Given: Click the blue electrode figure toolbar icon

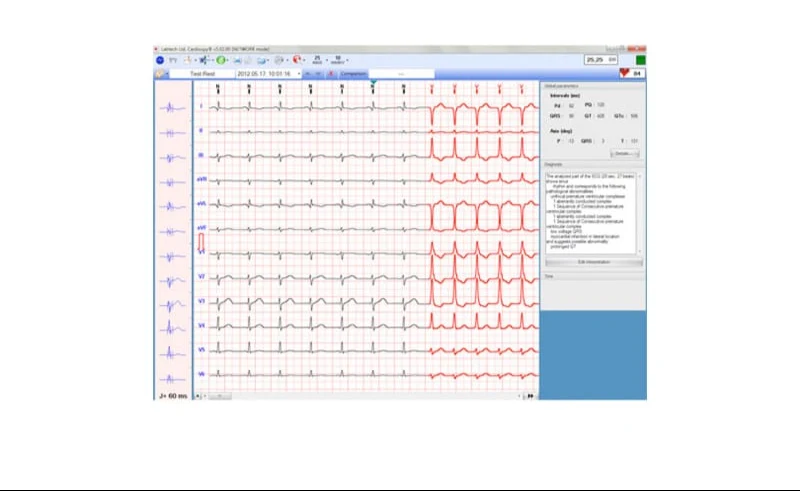Looking at the screenshot, I should pos(203,60).
